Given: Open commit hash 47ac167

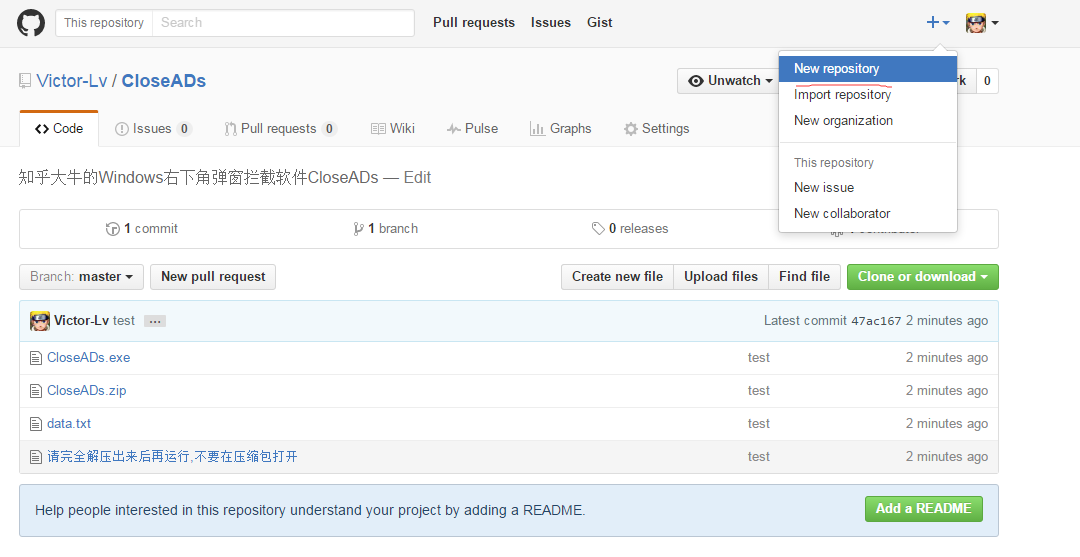Looking at the screenshot, I should coord(876,321).
